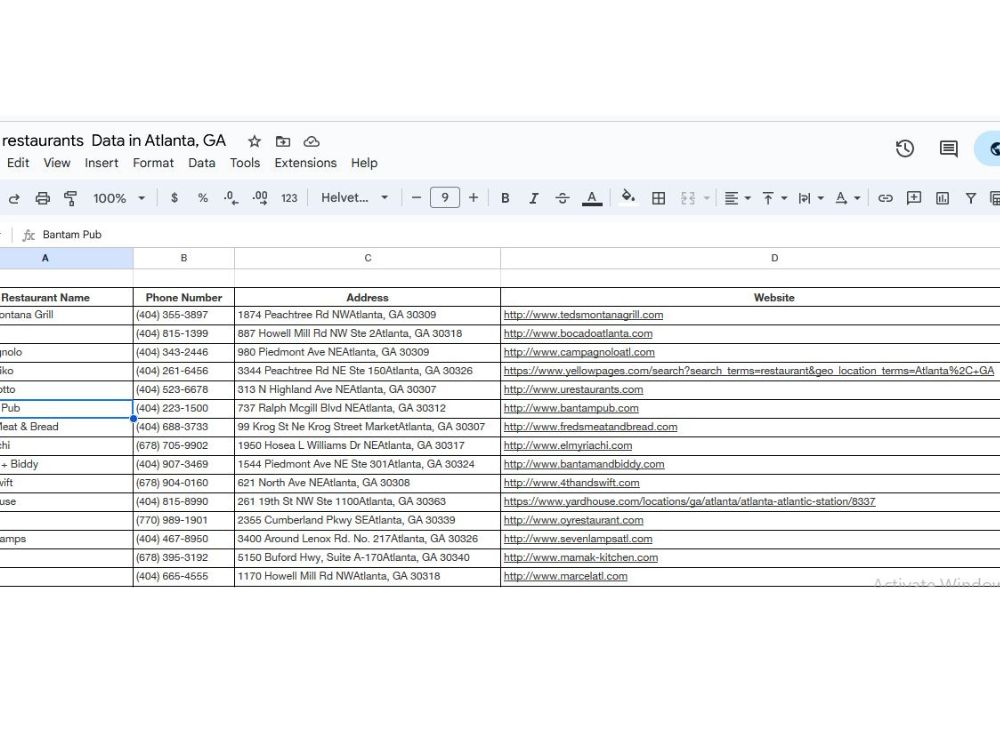
Task: Increase decimal places
Action: pos(260,198)
